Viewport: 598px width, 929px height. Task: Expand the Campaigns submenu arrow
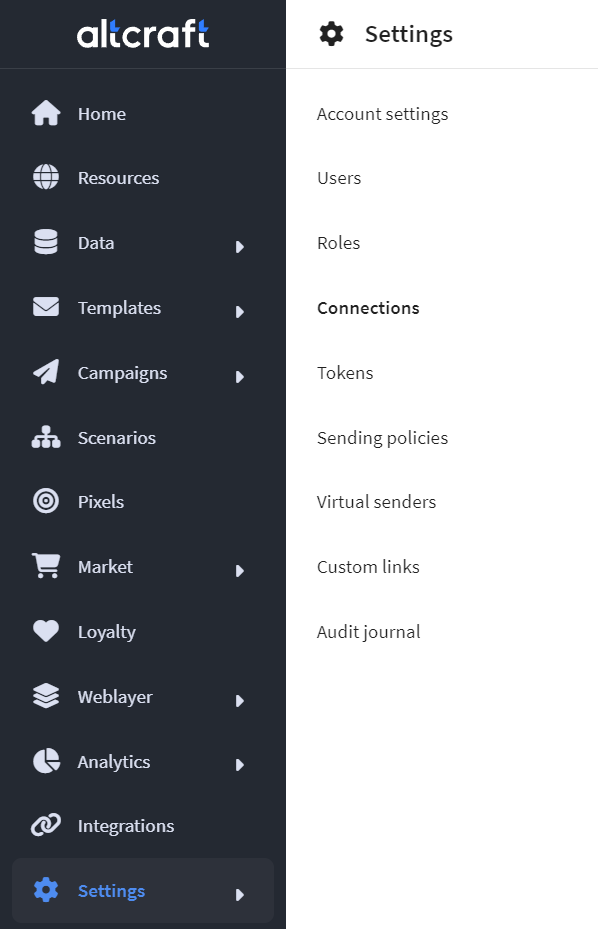click(239, 377)
